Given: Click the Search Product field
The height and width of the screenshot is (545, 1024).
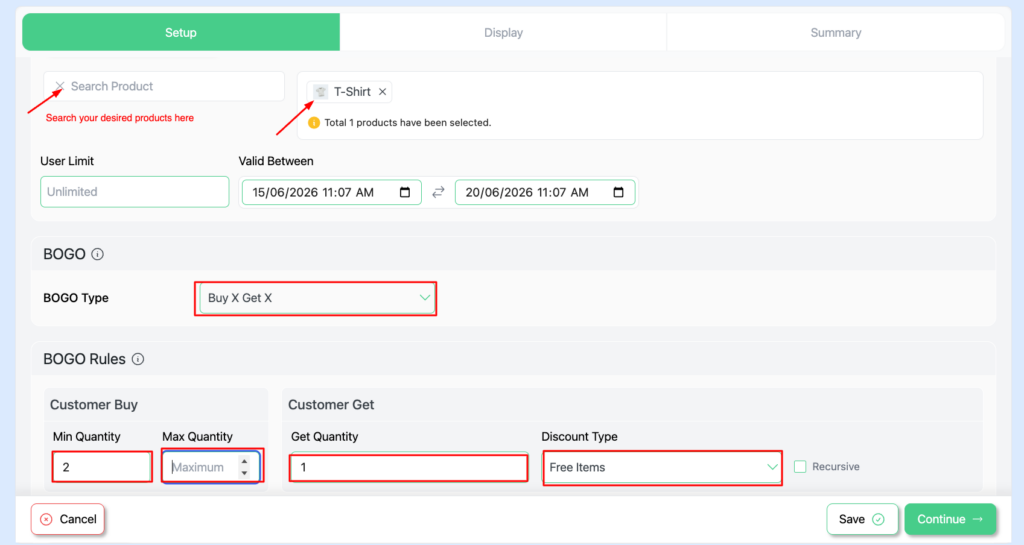Looking at the screenshot, I should (164, 86).
